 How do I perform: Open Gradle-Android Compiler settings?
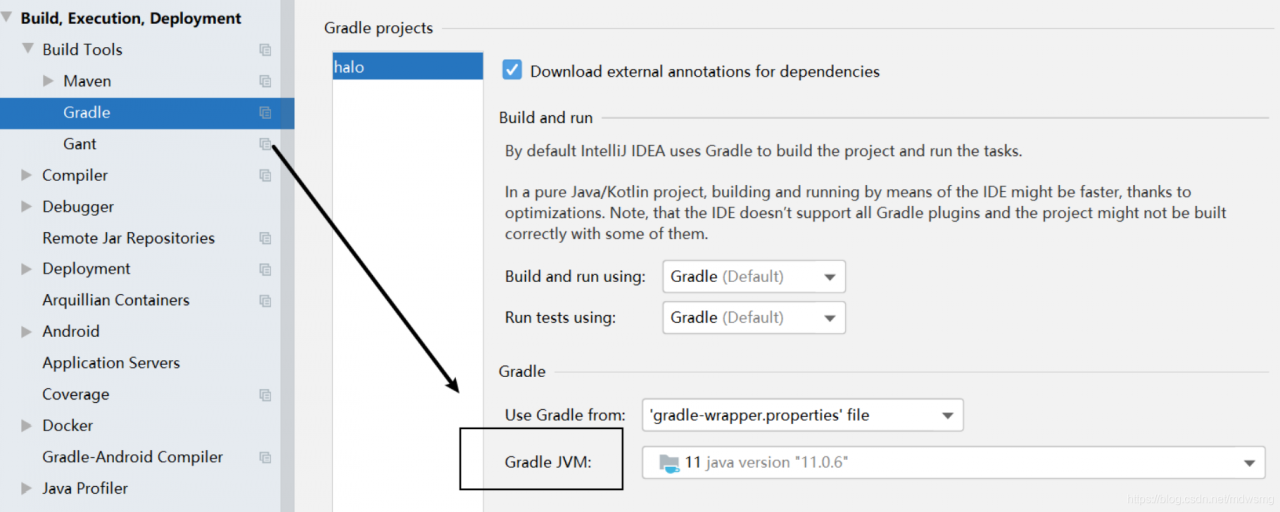pyautogui.click(x=133, y=457)
